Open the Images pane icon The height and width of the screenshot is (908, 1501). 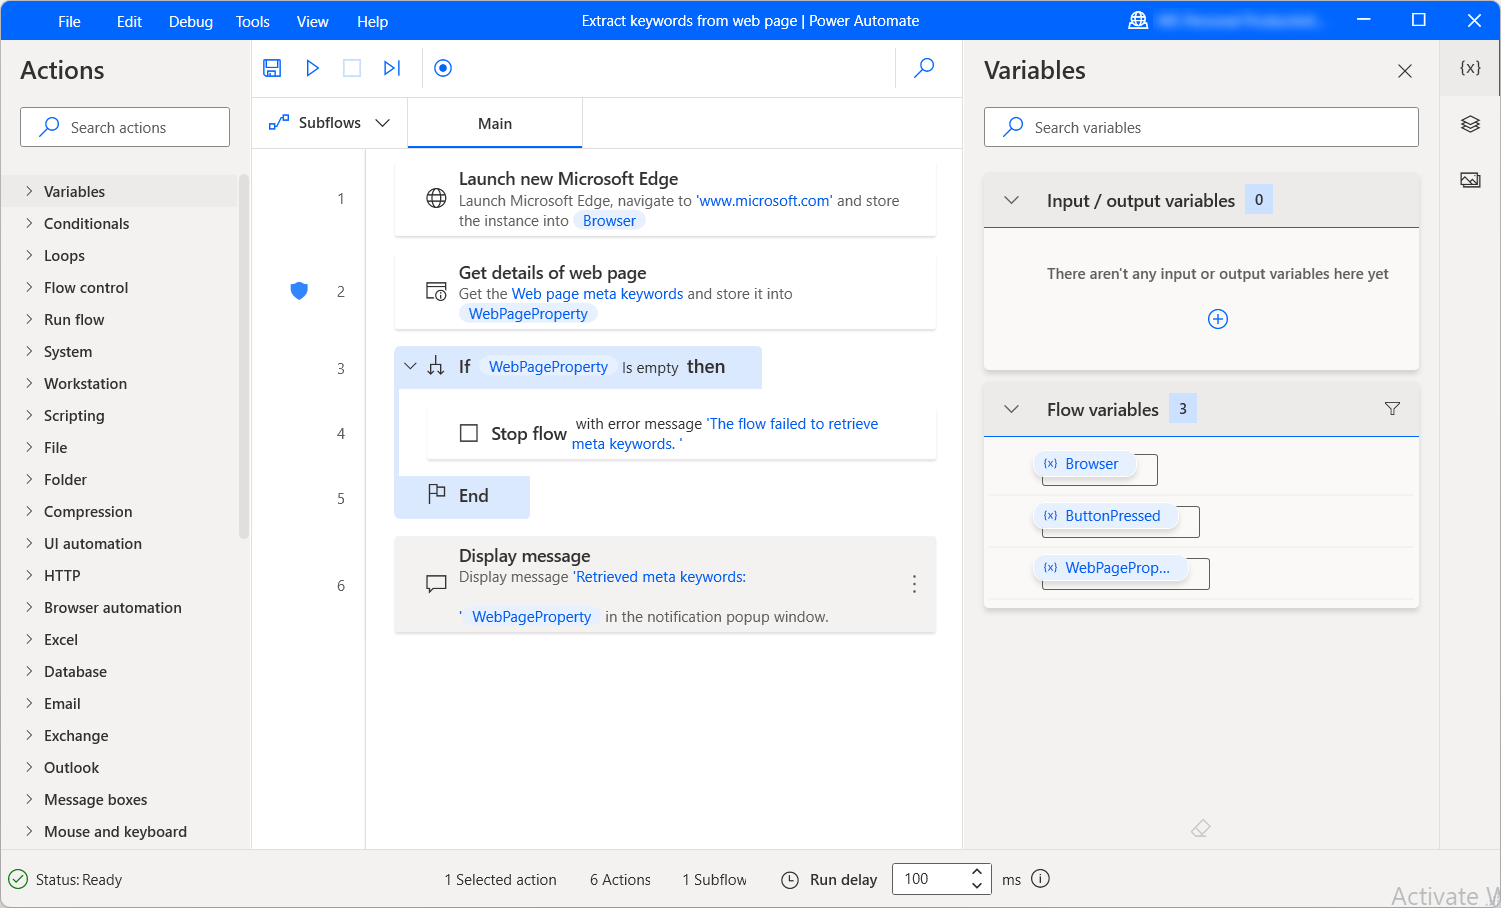[x=1470, y=180]
